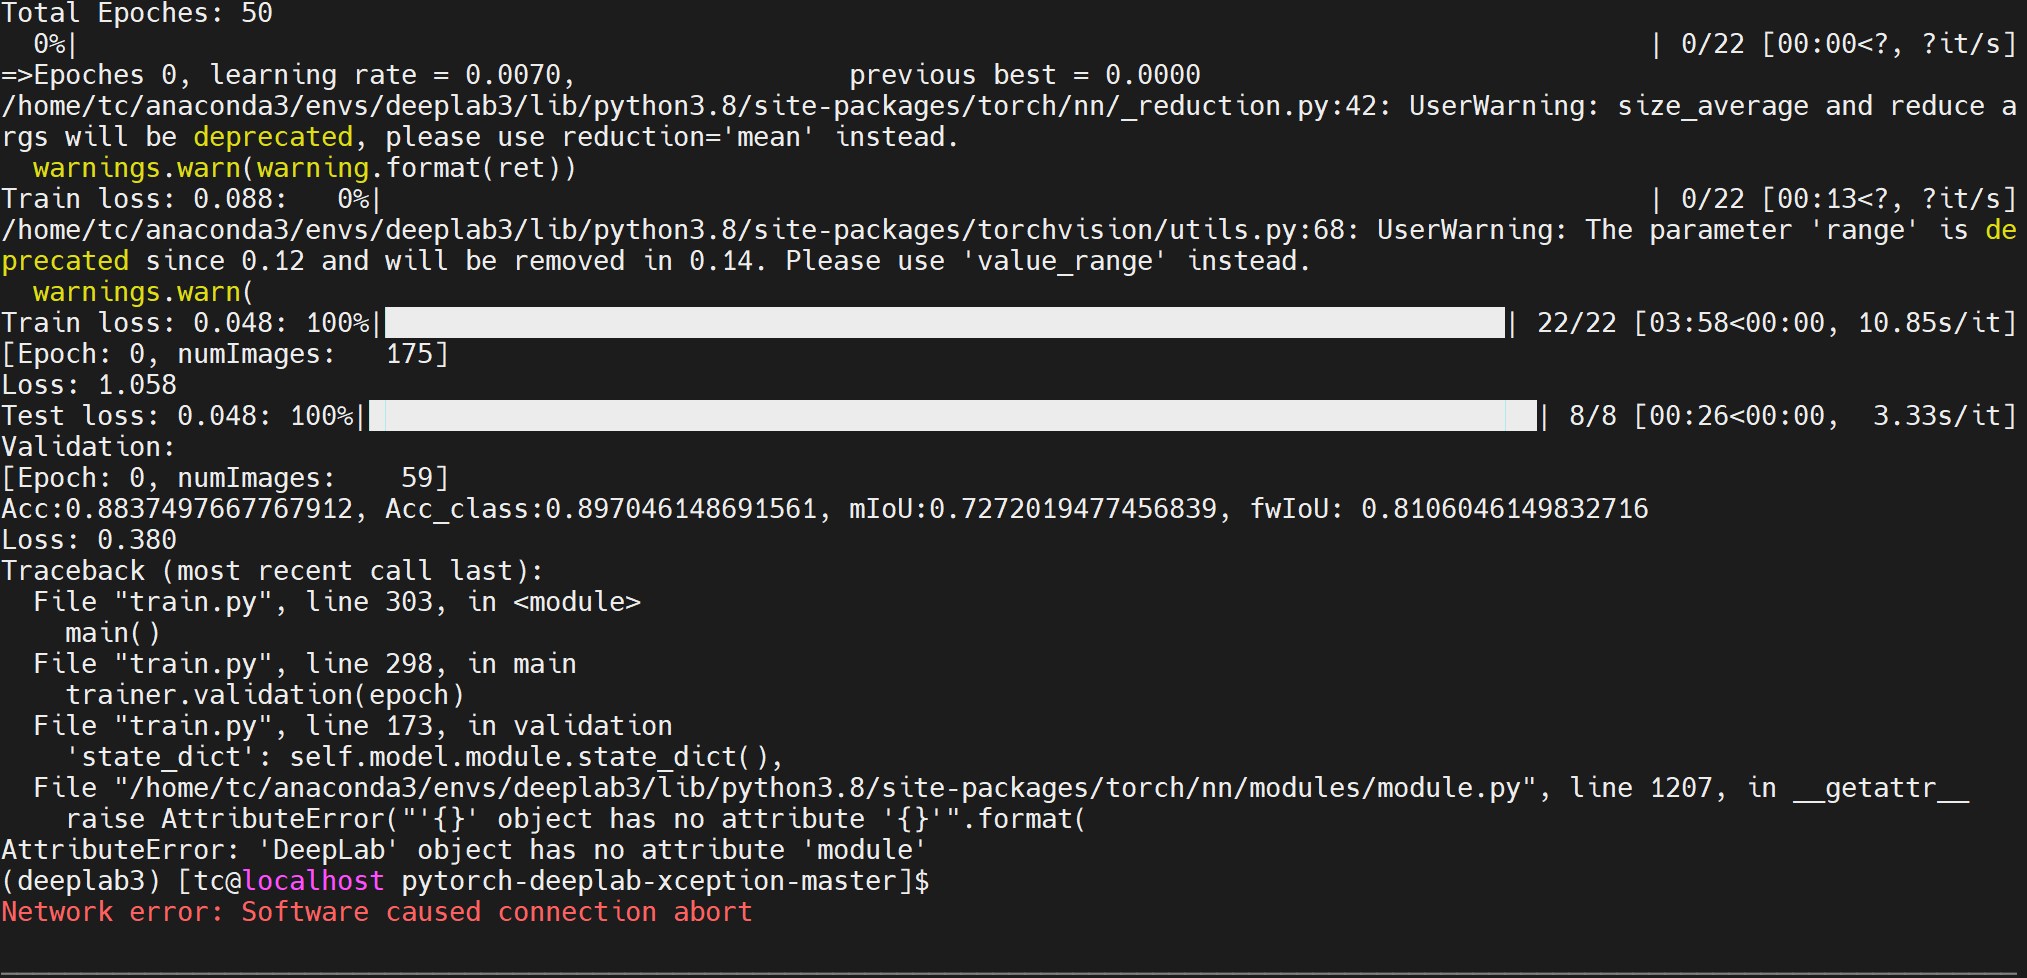
Task: Click the red Network error message
Action: click(x=377, y=912)
